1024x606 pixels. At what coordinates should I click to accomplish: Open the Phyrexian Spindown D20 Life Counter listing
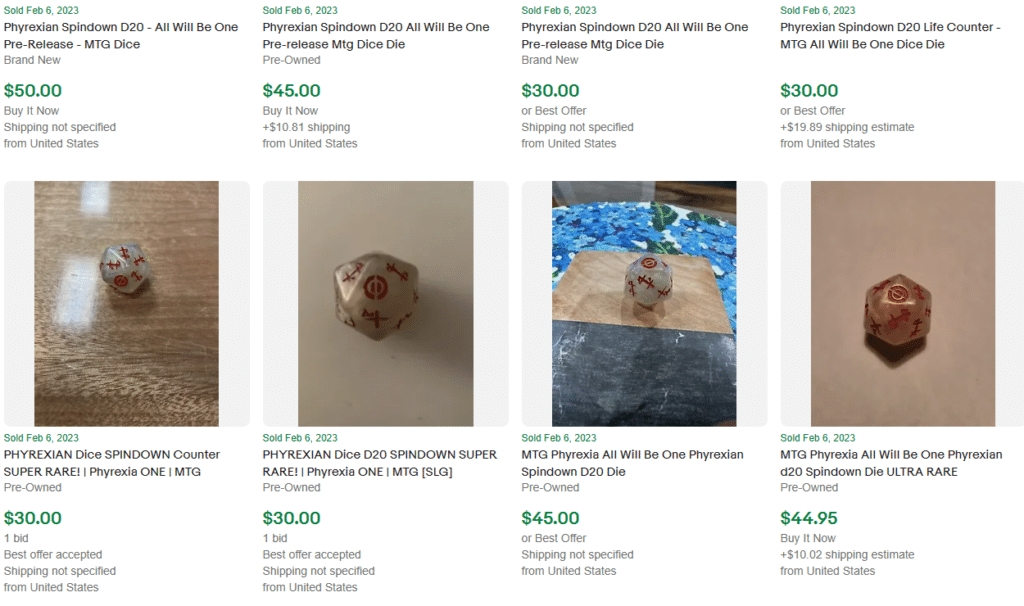[889, 36]
